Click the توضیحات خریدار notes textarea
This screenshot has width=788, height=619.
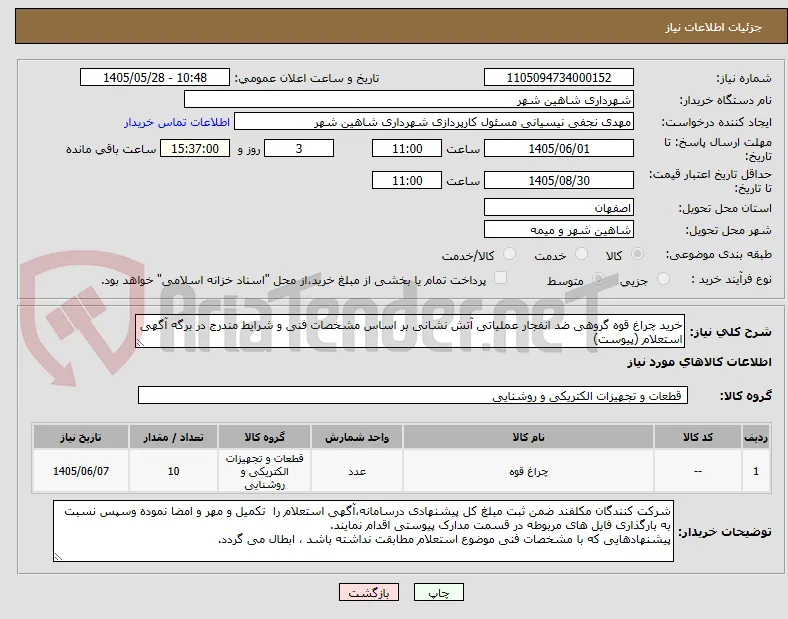pyautogui.click(x=363, y=531)
